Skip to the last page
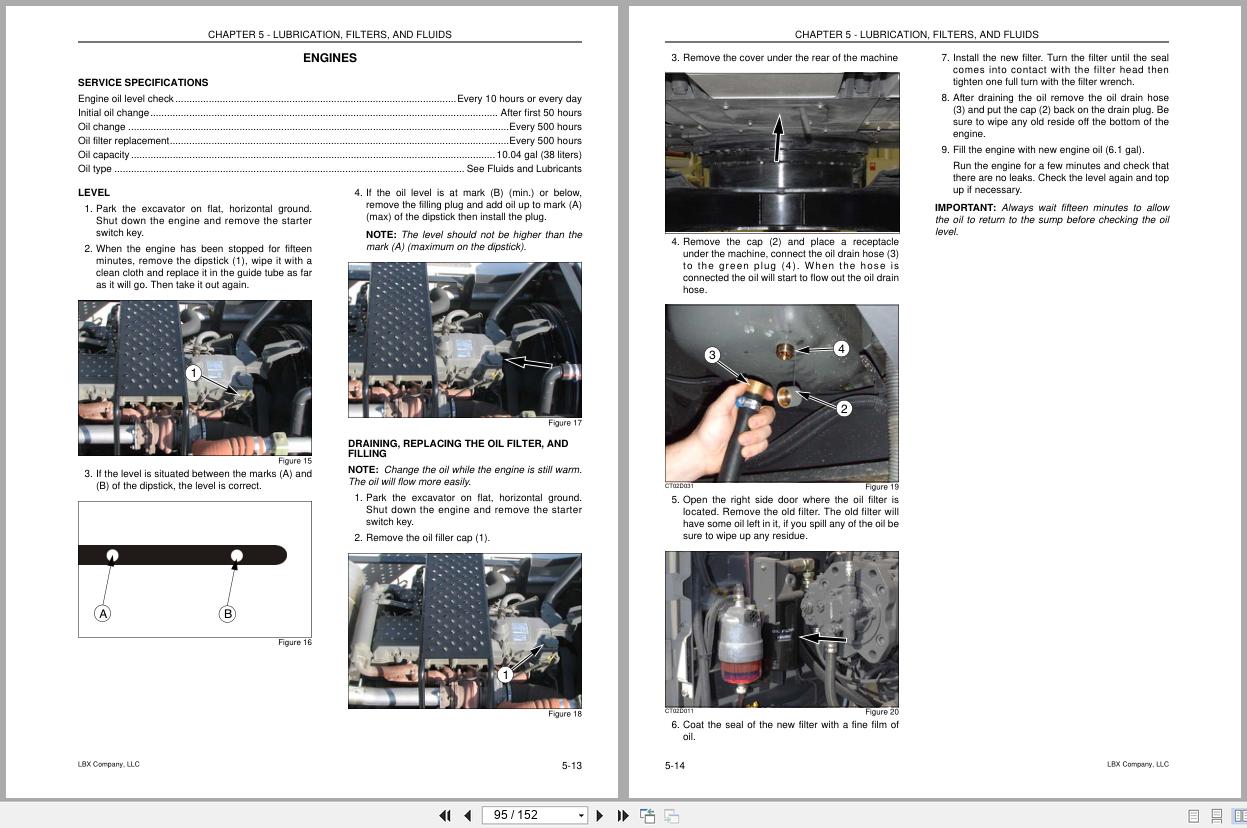This screenshot has width=1247, height=828. (620, 815)
